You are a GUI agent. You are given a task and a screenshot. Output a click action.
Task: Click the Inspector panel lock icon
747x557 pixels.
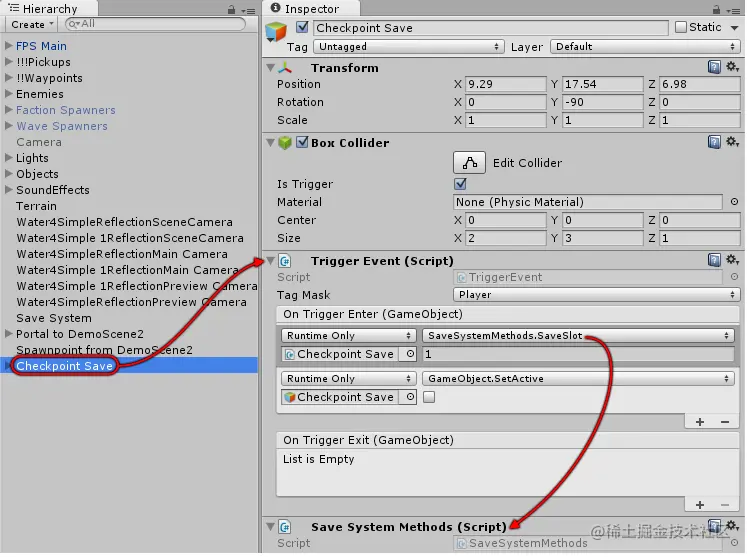pyautogui.click(x=716, y=10)
